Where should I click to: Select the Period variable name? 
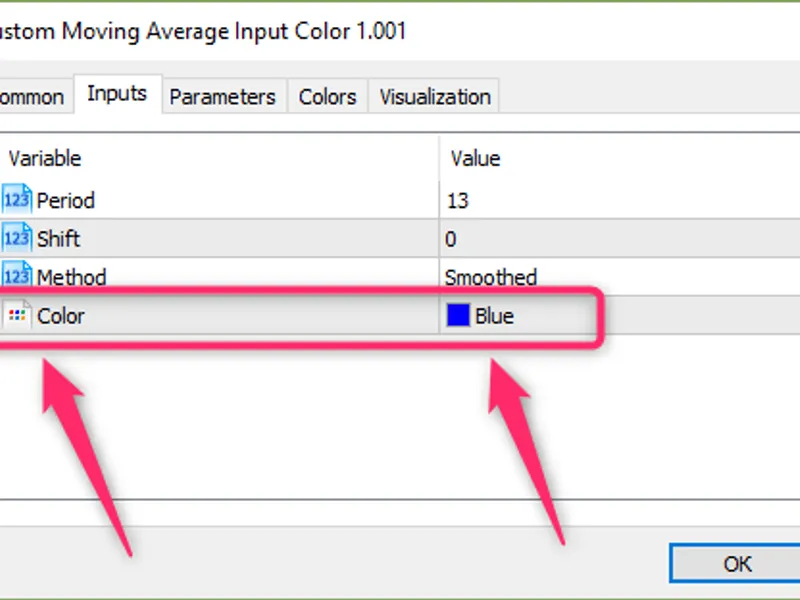pyautogui.click(x=66, y=201)
